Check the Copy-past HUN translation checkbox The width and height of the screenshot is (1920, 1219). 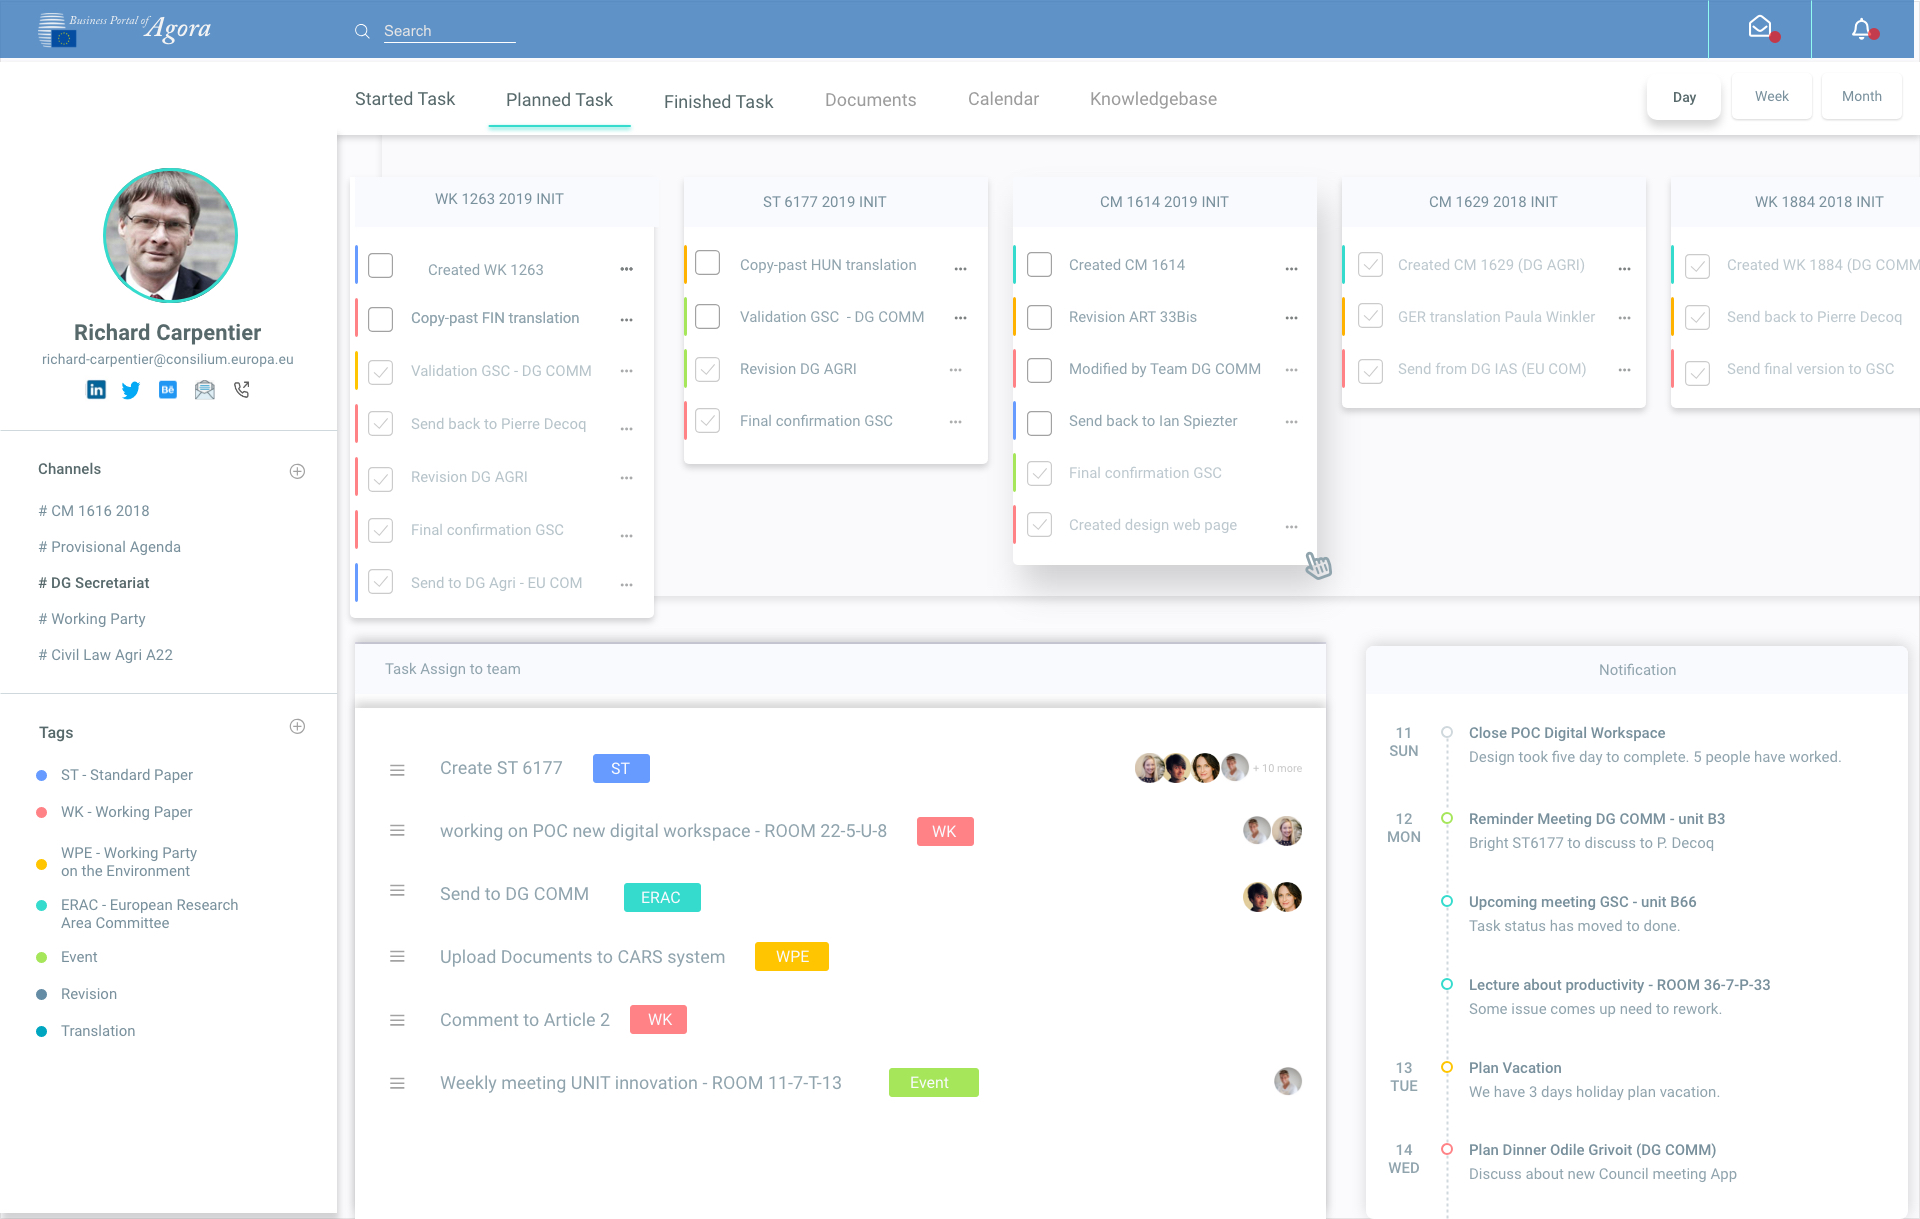point(708,263)
